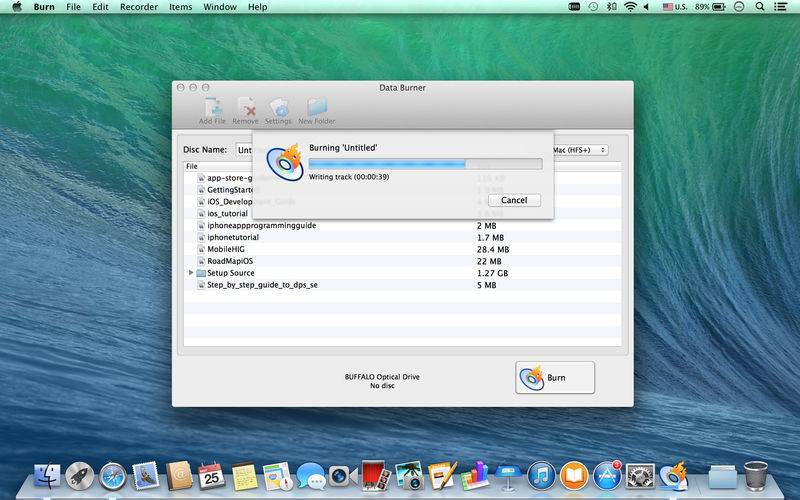Open the Mac (HFS+) file system dropdown

tap(580, 150)
